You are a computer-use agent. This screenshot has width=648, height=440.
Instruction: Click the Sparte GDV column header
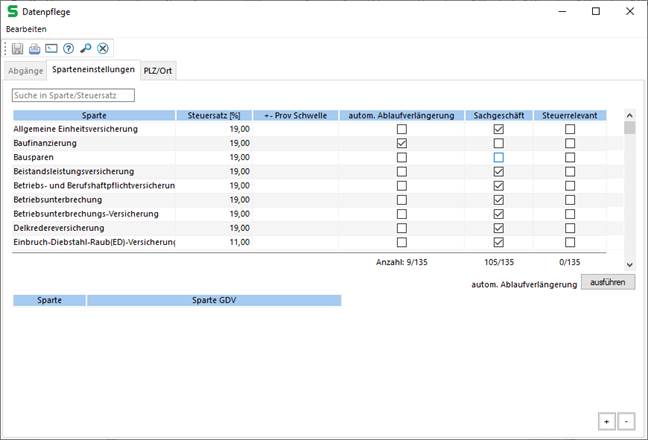[x=213, y=300]
